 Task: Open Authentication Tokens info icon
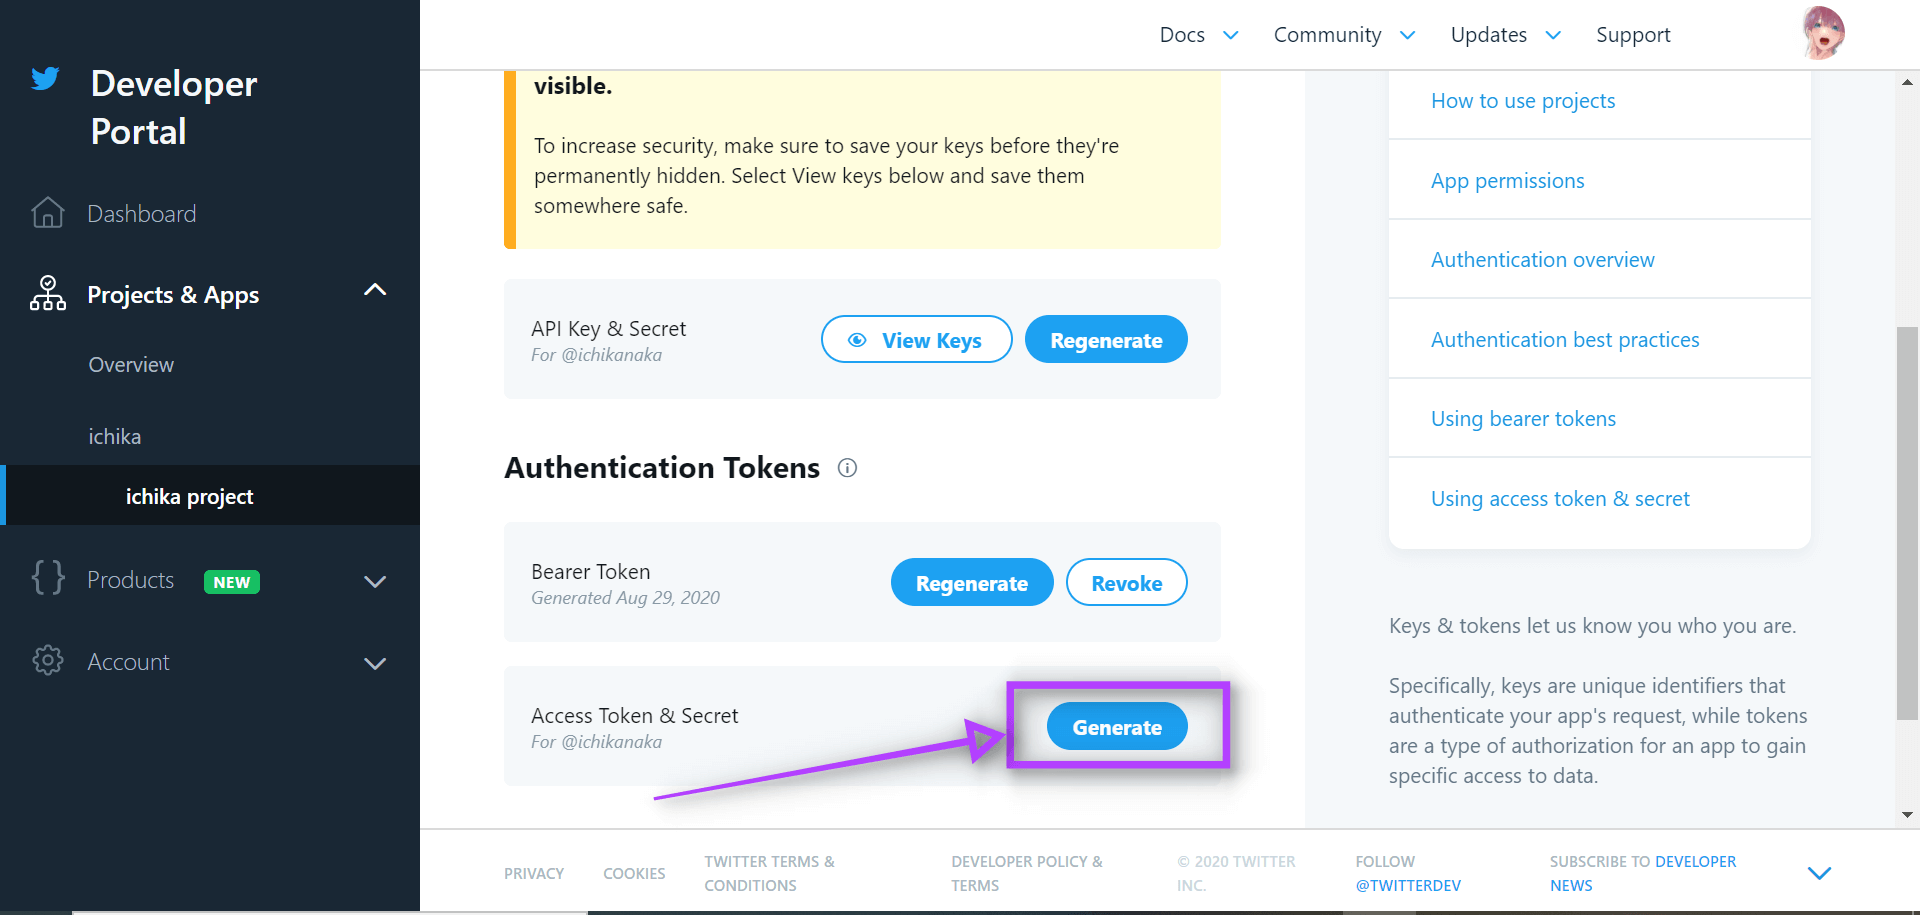click(x=847, y=468)
